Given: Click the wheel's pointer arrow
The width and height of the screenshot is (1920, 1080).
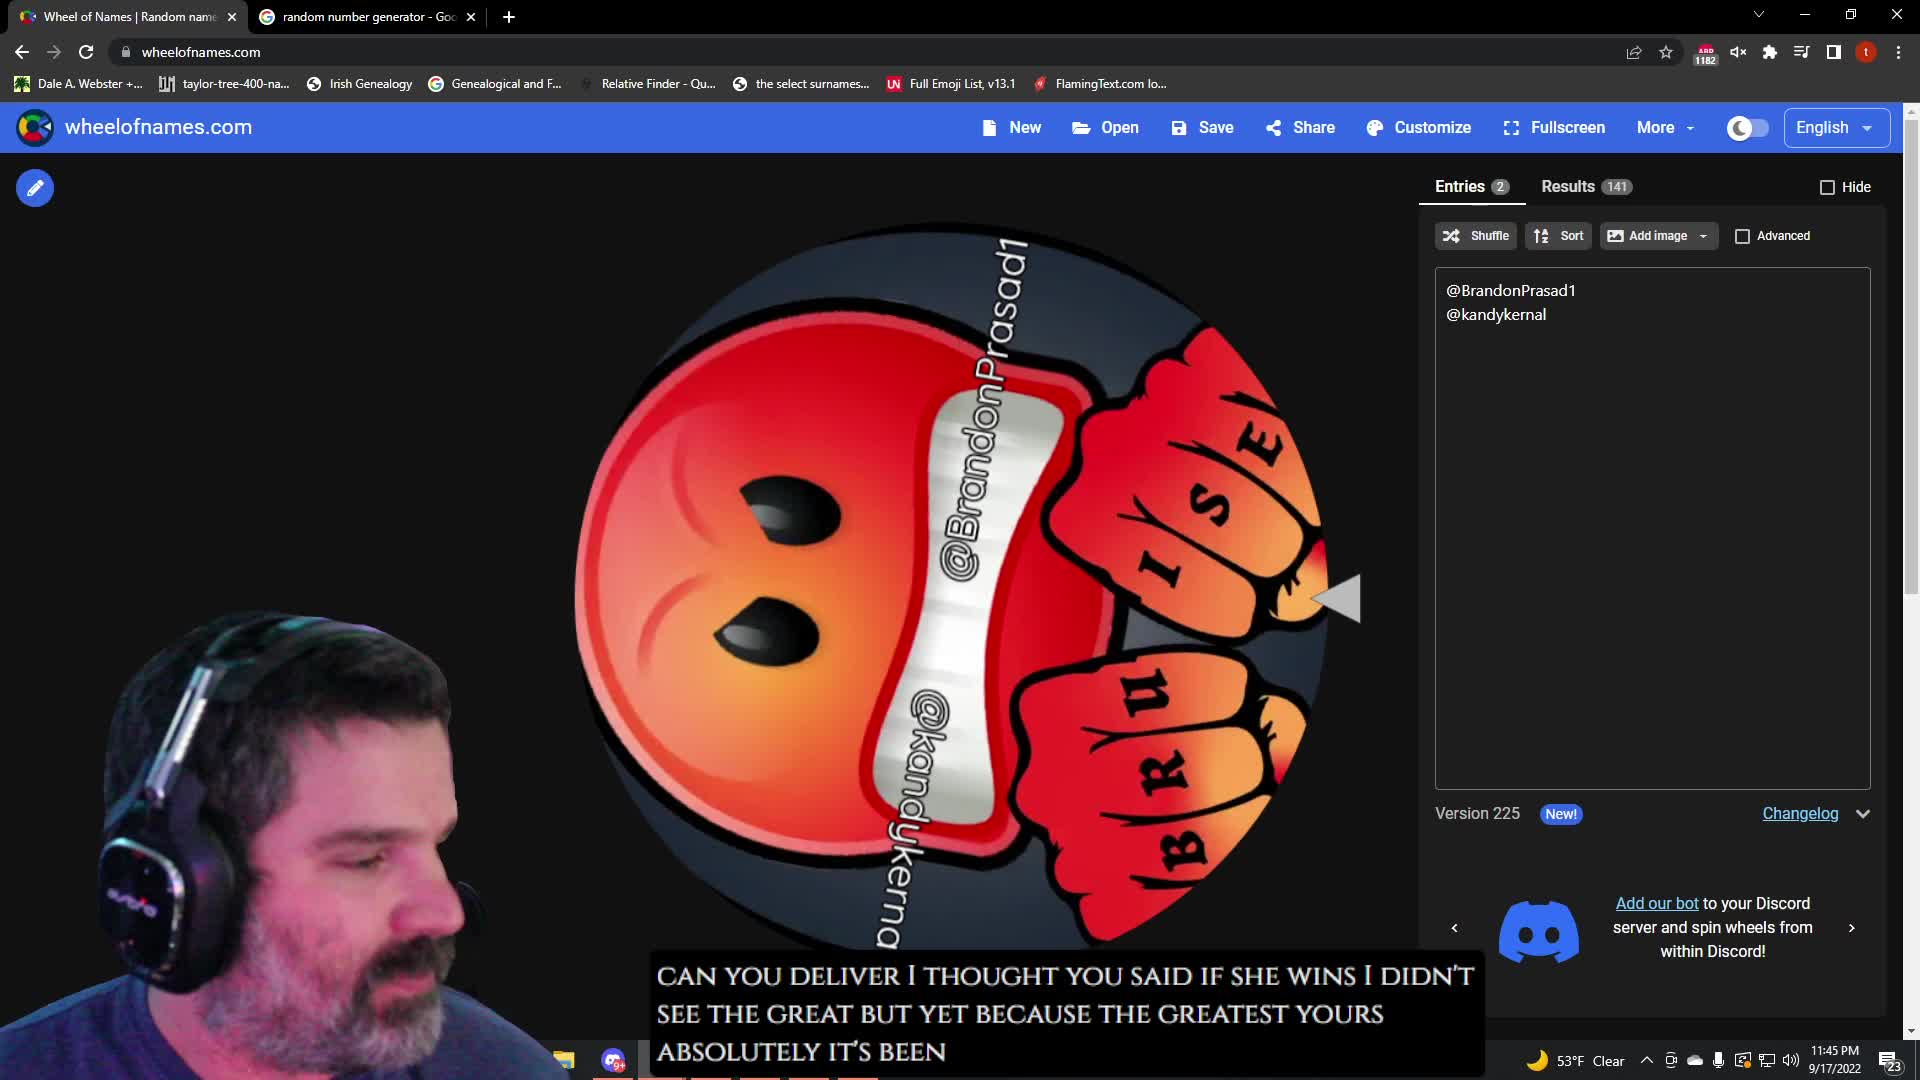Looking at the screenshot, I should 1336,598.
